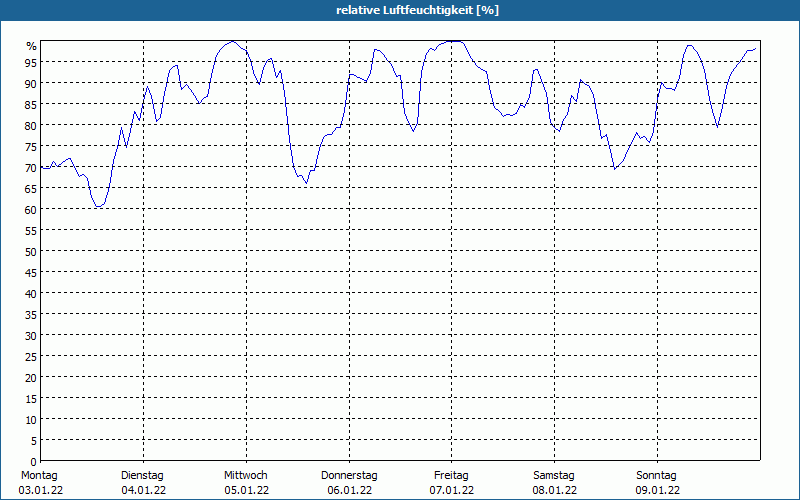Click the 35 y-axis value
Viewport: 800px width, 500px height.
(x=31, y=315)
